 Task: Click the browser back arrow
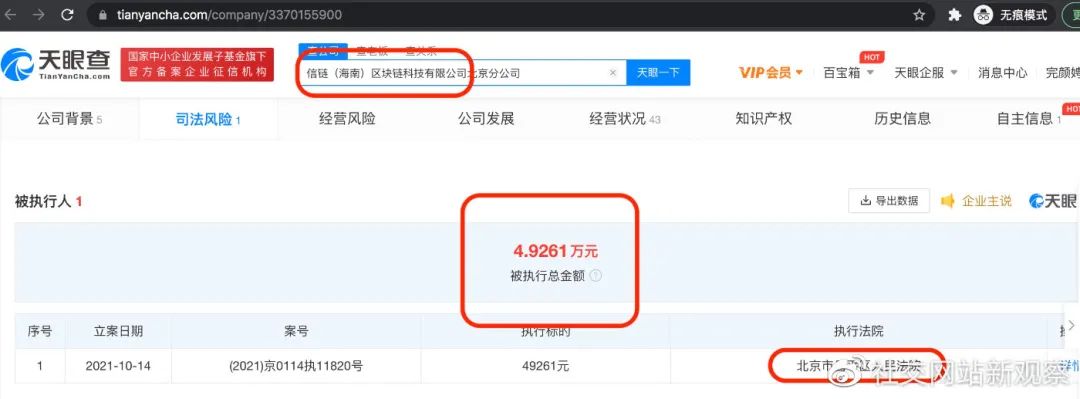pyautogui.click(x=11, y=14)
